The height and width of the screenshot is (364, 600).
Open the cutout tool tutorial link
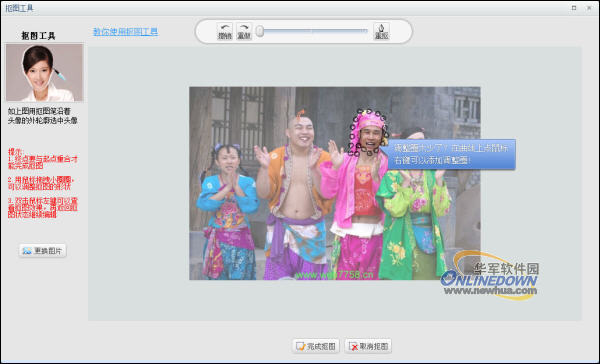pyautogui.click(x=126, y=31)
